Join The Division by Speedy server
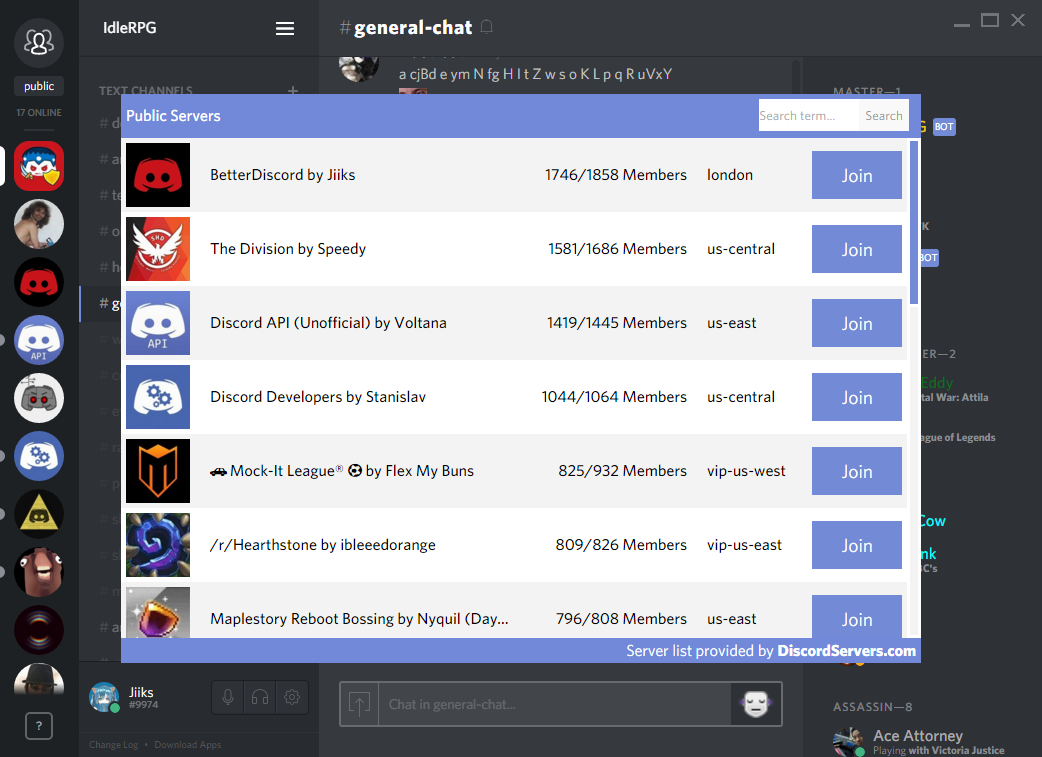1042x757 pixels. pyautogui.click(x=857, y=249)
